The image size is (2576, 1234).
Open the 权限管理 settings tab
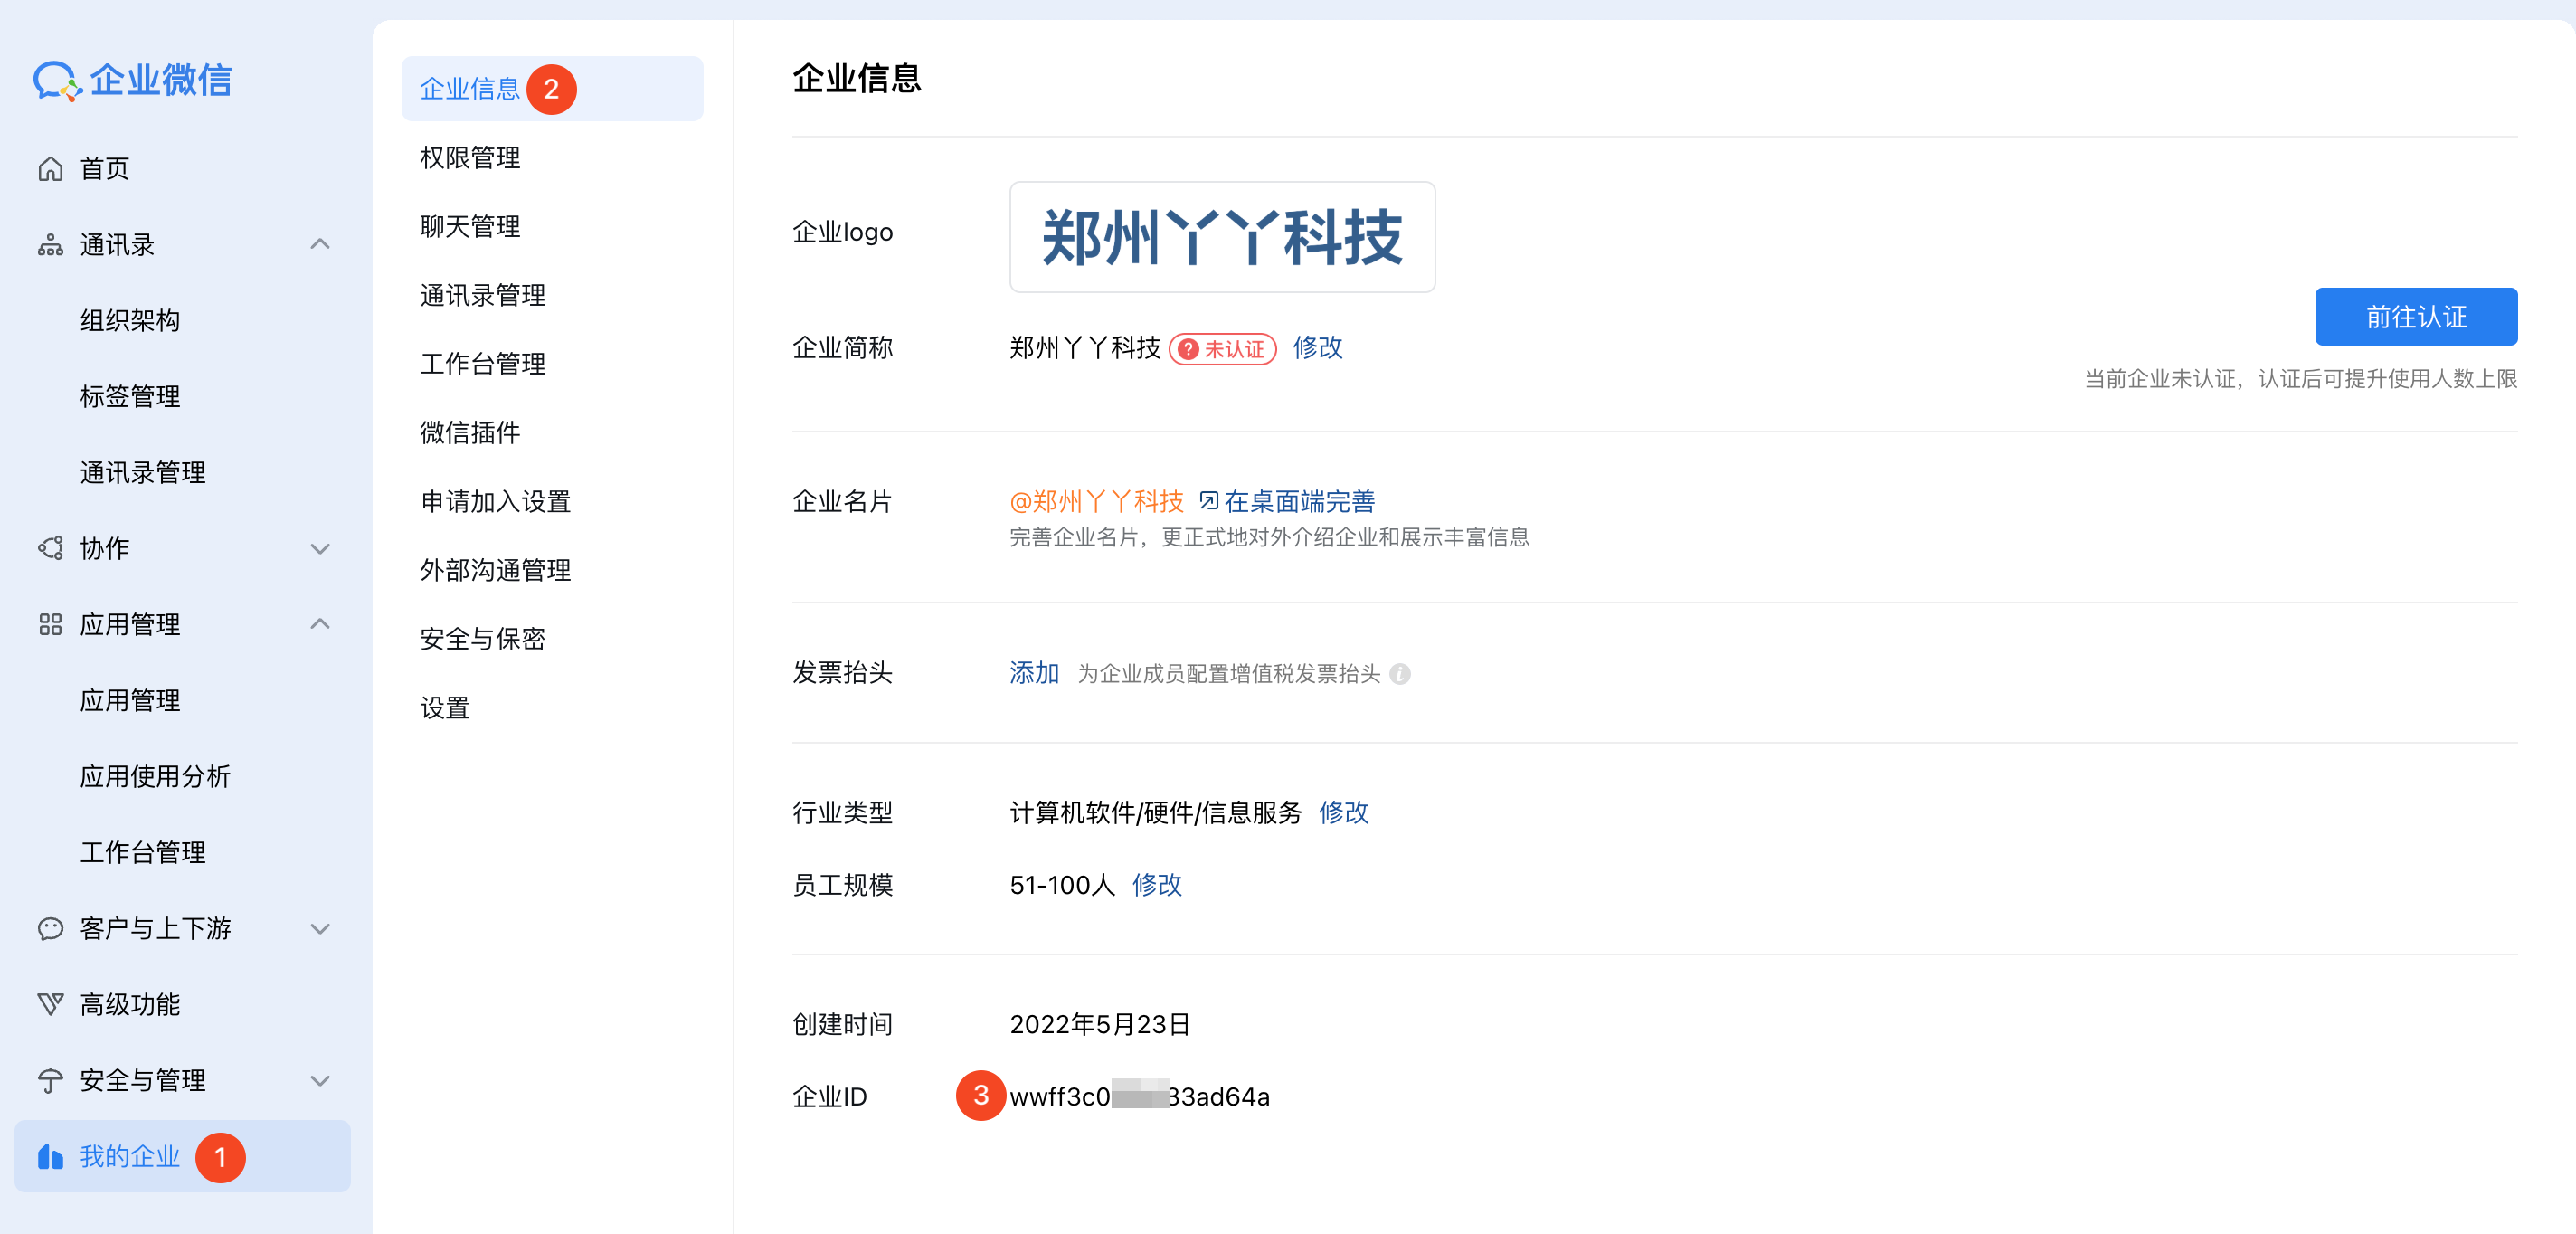pyautogui.click(x=470, y=158)
